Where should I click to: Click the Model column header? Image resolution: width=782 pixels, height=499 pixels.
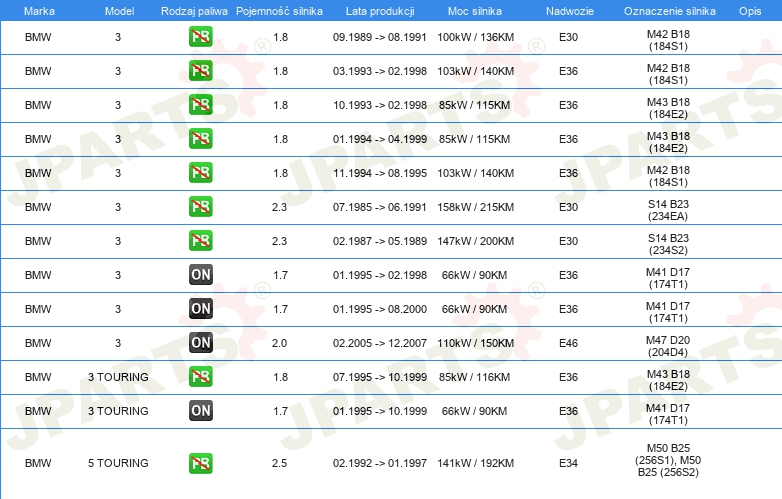coord(119,11)
